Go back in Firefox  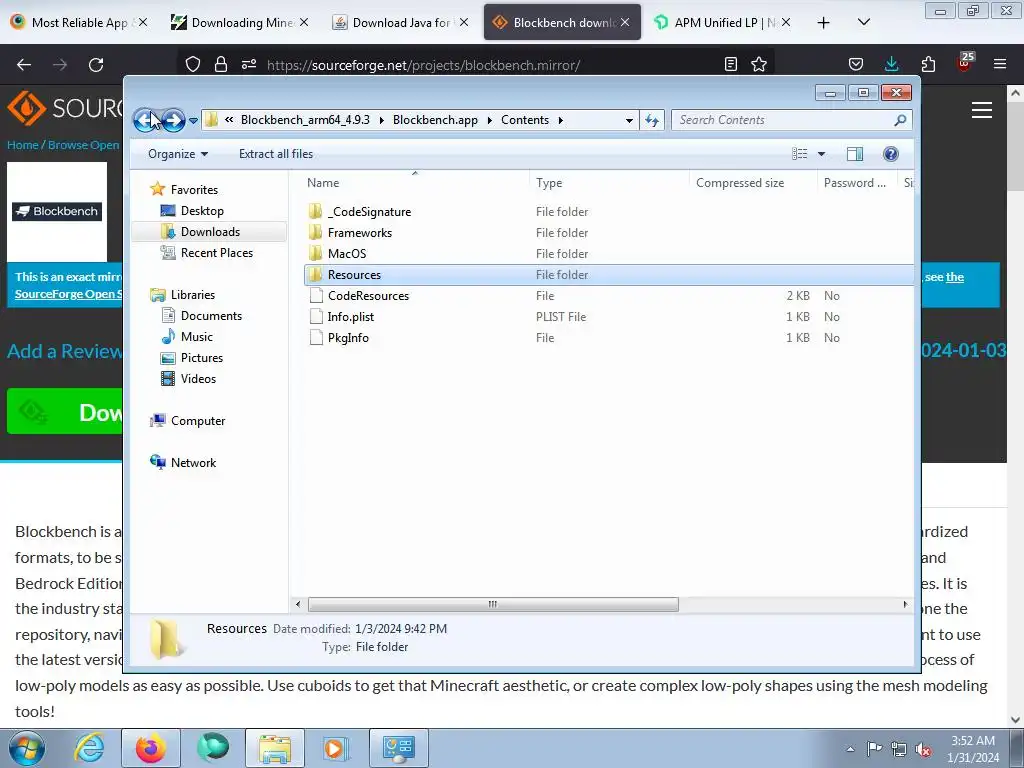[24, 65]
